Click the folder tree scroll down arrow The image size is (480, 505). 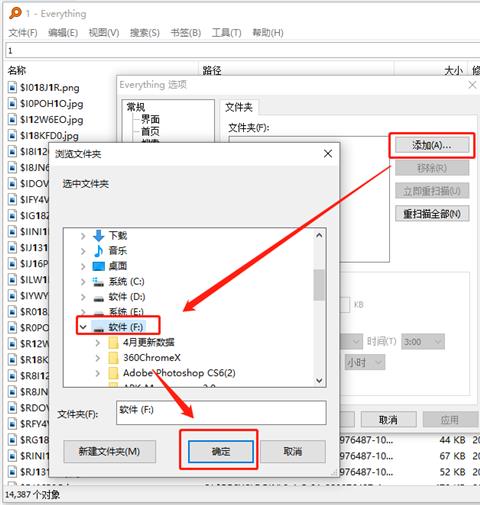pyautogui.click(x=319, y=381)
